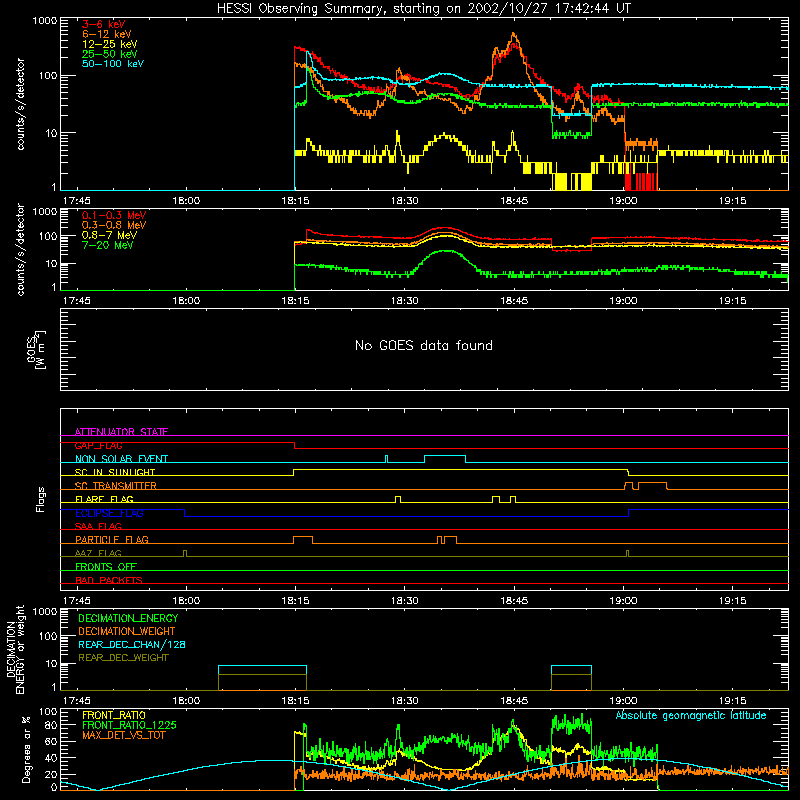Image resolution: width=800 pixels, height=800 pixels.
Task: Select the SAA_FLAG label
Action: 98,526
